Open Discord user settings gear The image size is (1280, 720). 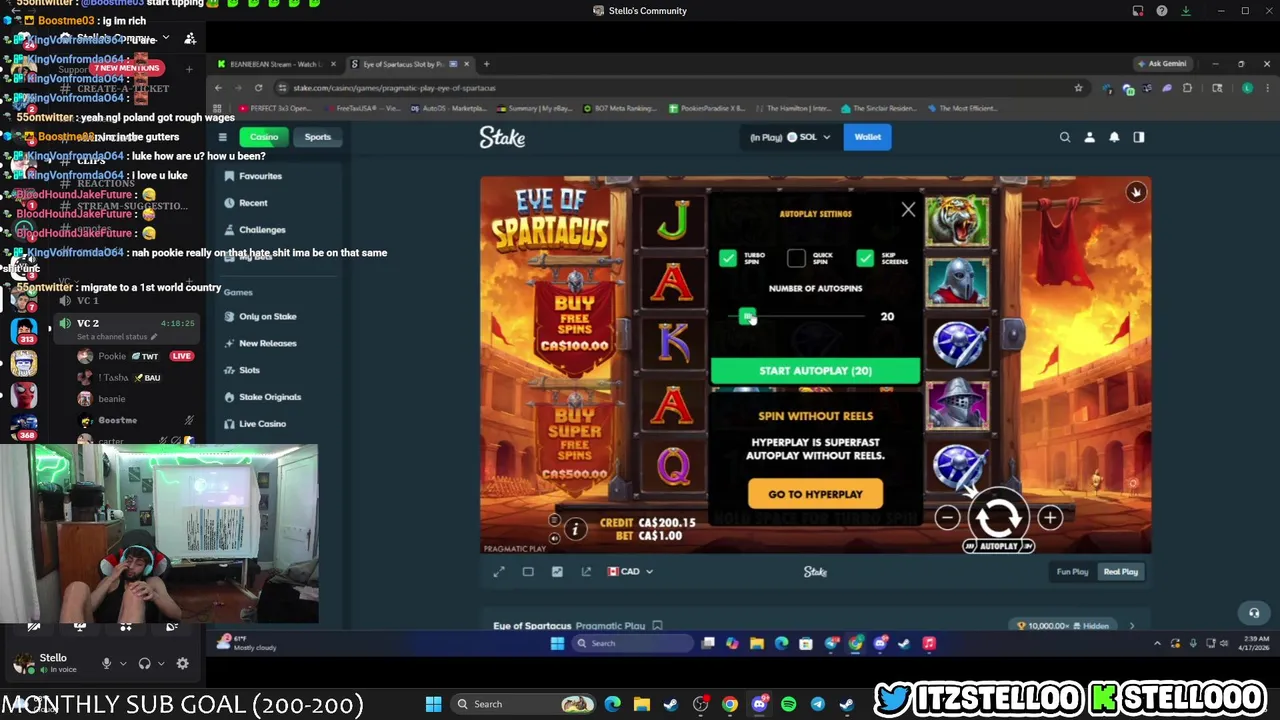pyautogui.click(x=182, y=663)
